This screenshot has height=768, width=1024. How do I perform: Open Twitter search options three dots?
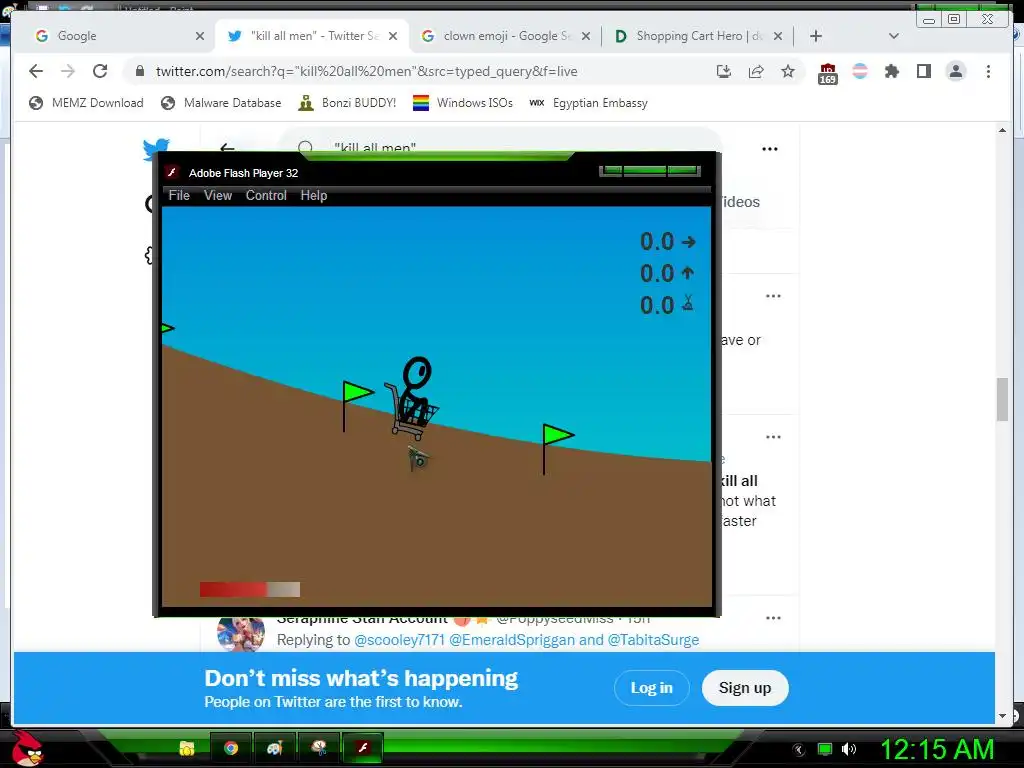[770, 149]
